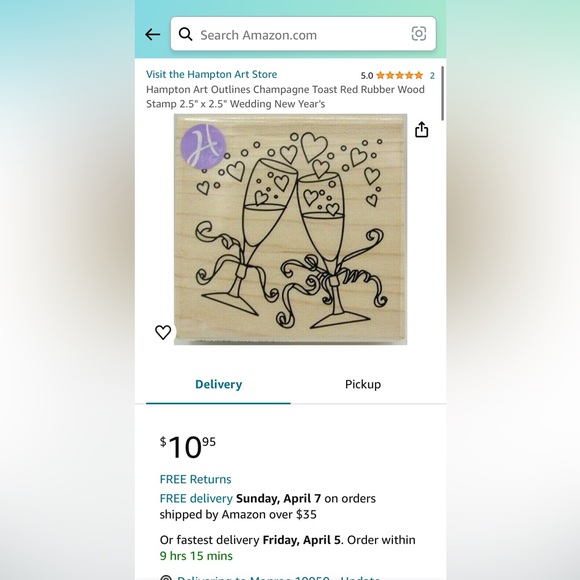580x580 pixels.
Task: Open the champagne stamp product image
Action: point(290,229)
